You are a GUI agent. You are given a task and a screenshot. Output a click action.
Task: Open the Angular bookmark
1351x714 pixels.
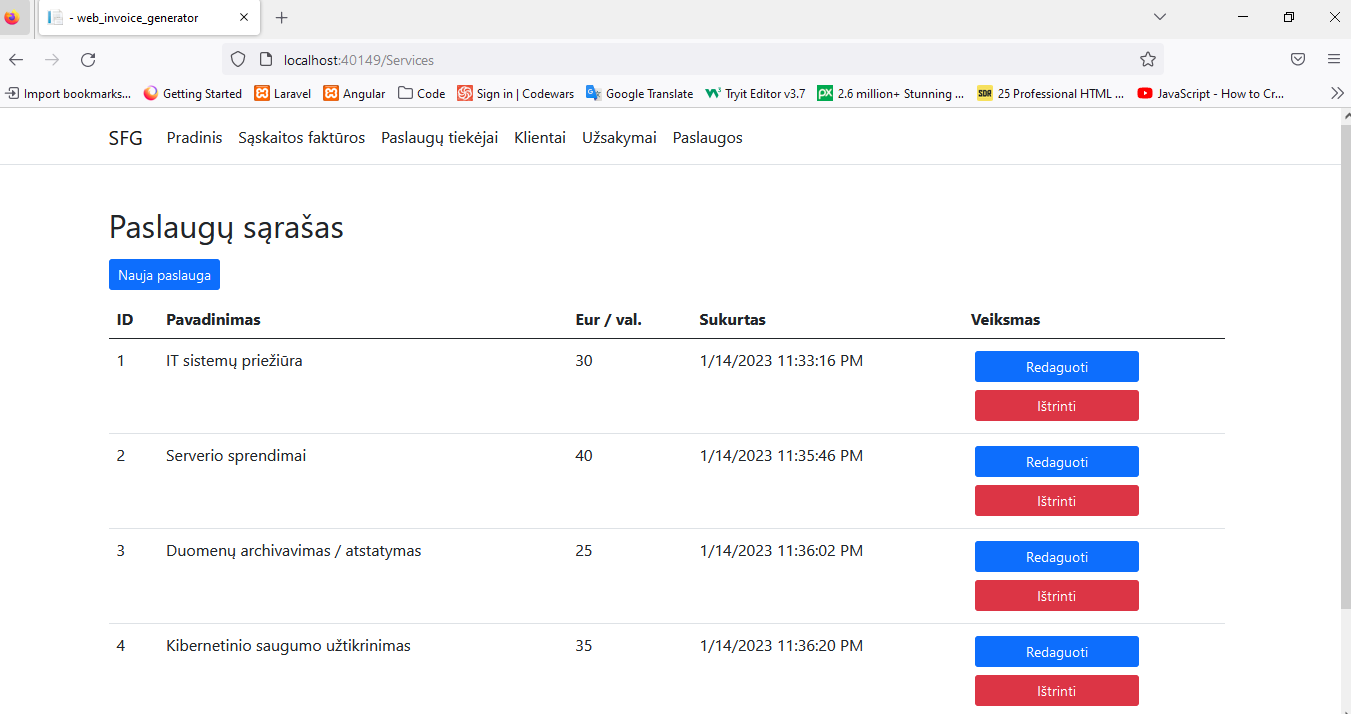[x=354, y=93]
